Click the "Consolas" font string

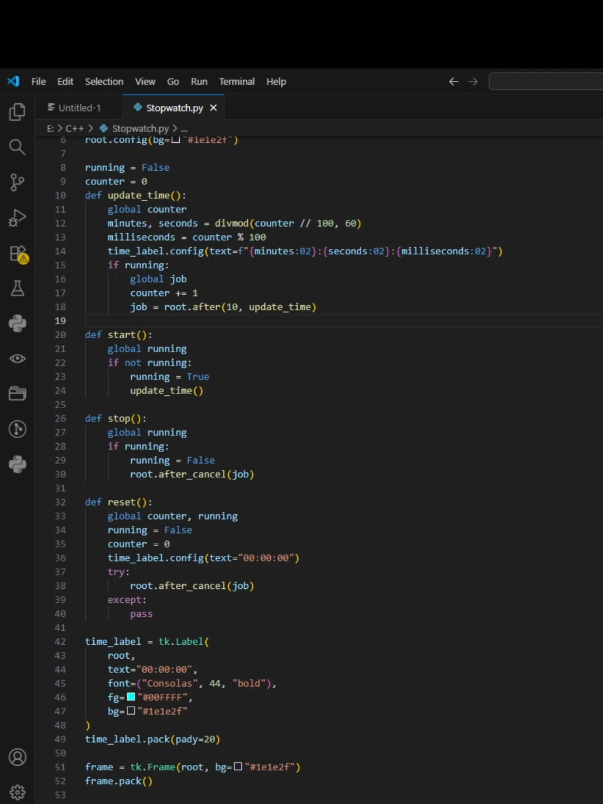click(172, 684)
